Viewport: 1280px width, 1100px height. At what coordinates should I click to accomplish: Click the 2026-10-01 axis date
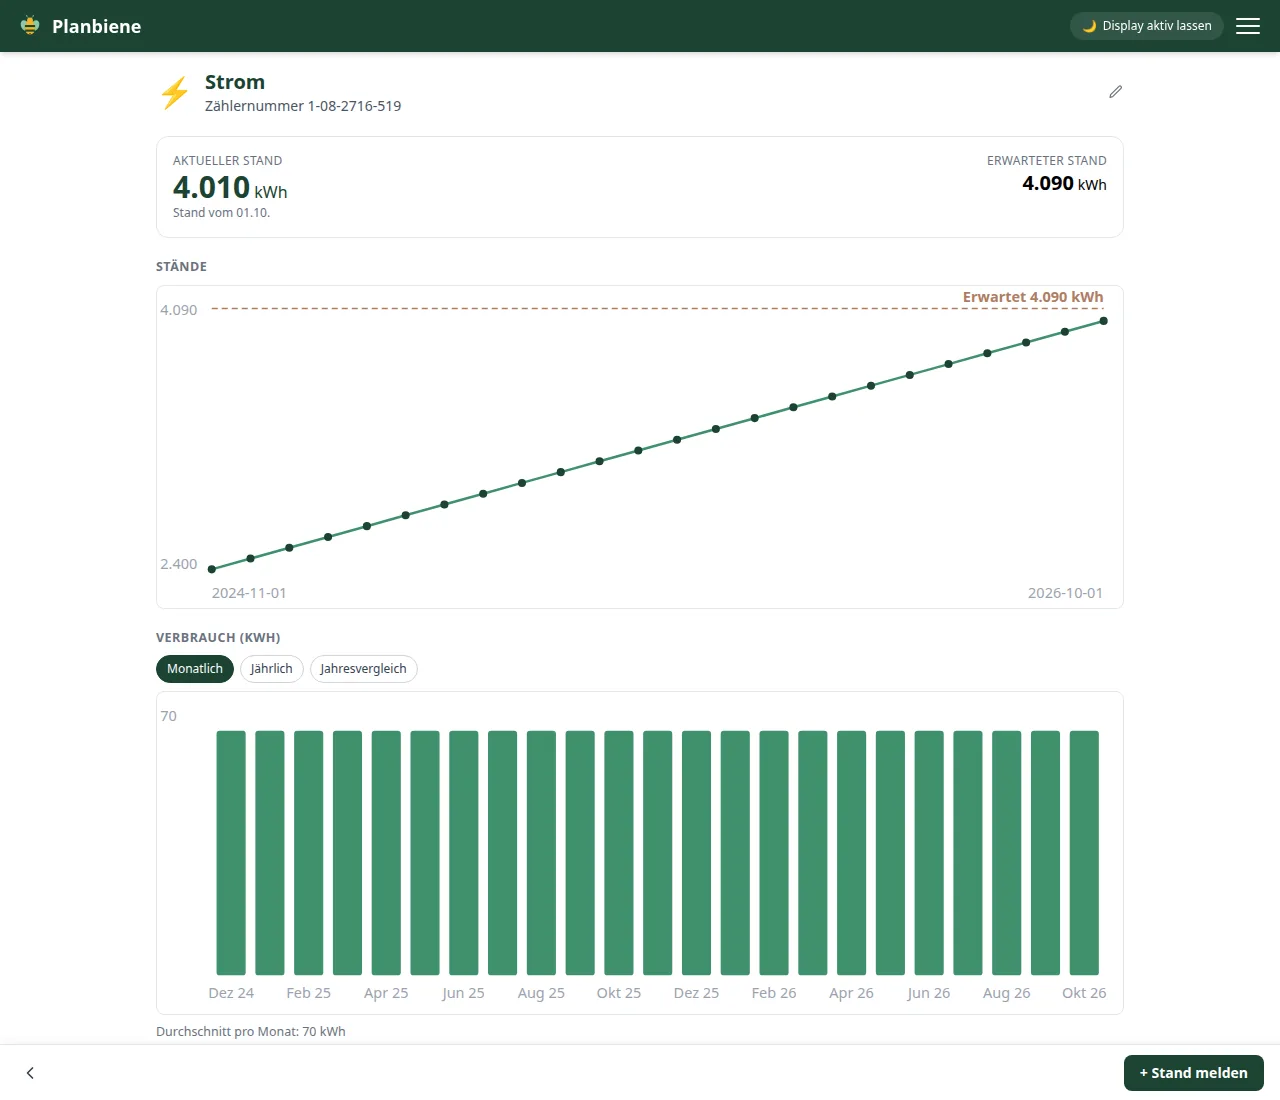click(x=1066, y=593)
